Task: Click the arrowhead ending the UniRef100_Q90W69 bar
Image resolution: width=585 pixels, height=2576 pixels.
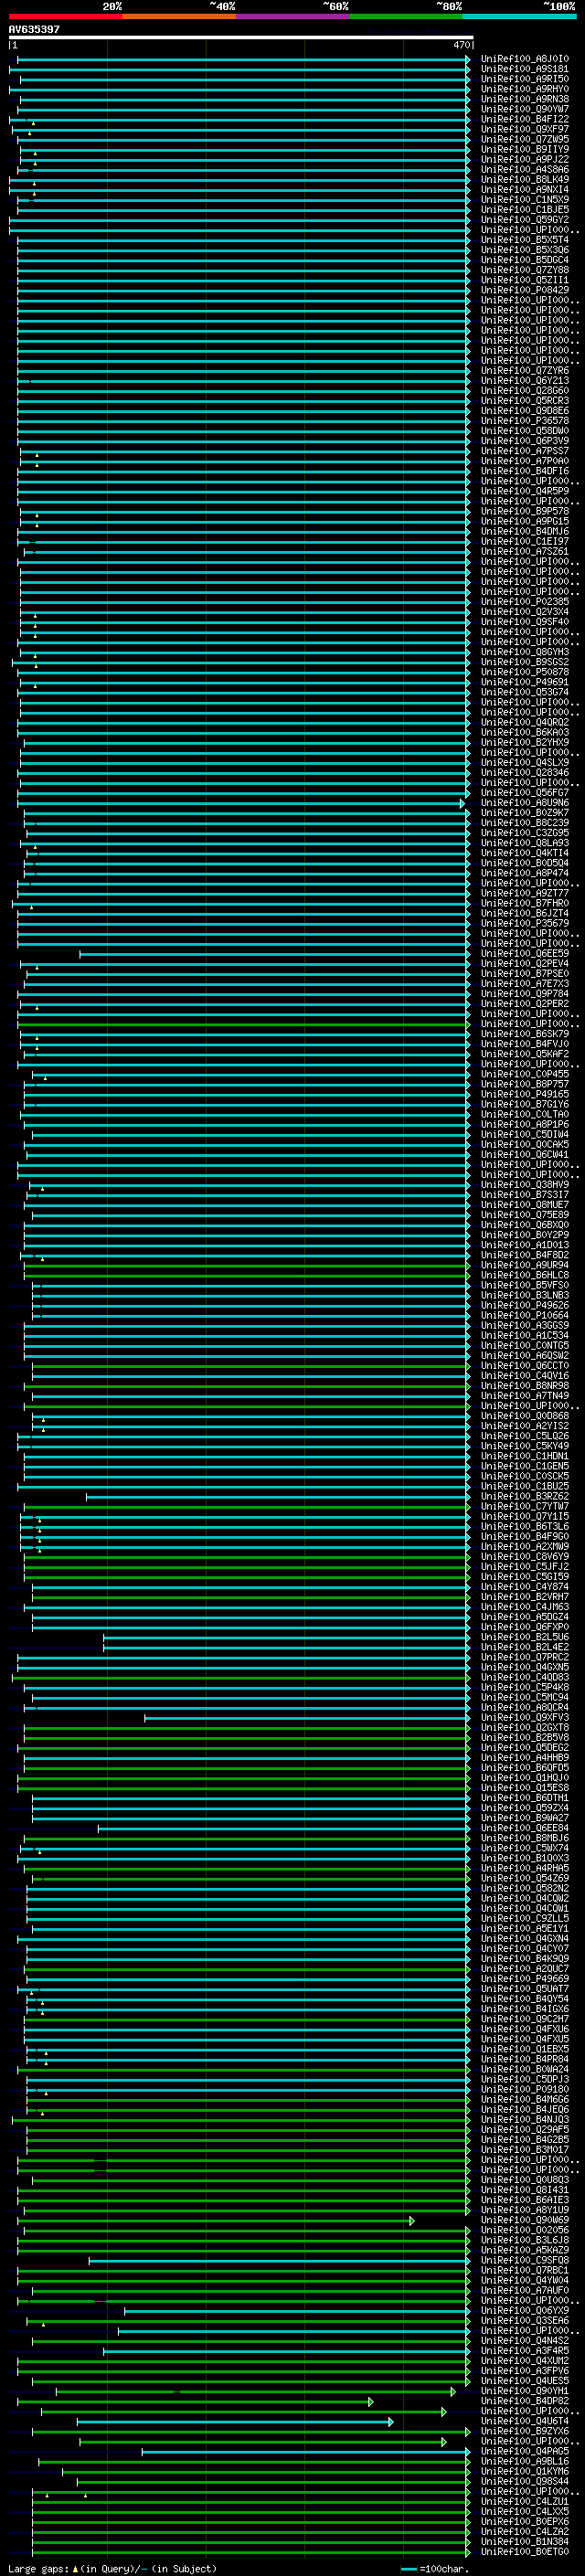Action: [x=411, y=2220]
